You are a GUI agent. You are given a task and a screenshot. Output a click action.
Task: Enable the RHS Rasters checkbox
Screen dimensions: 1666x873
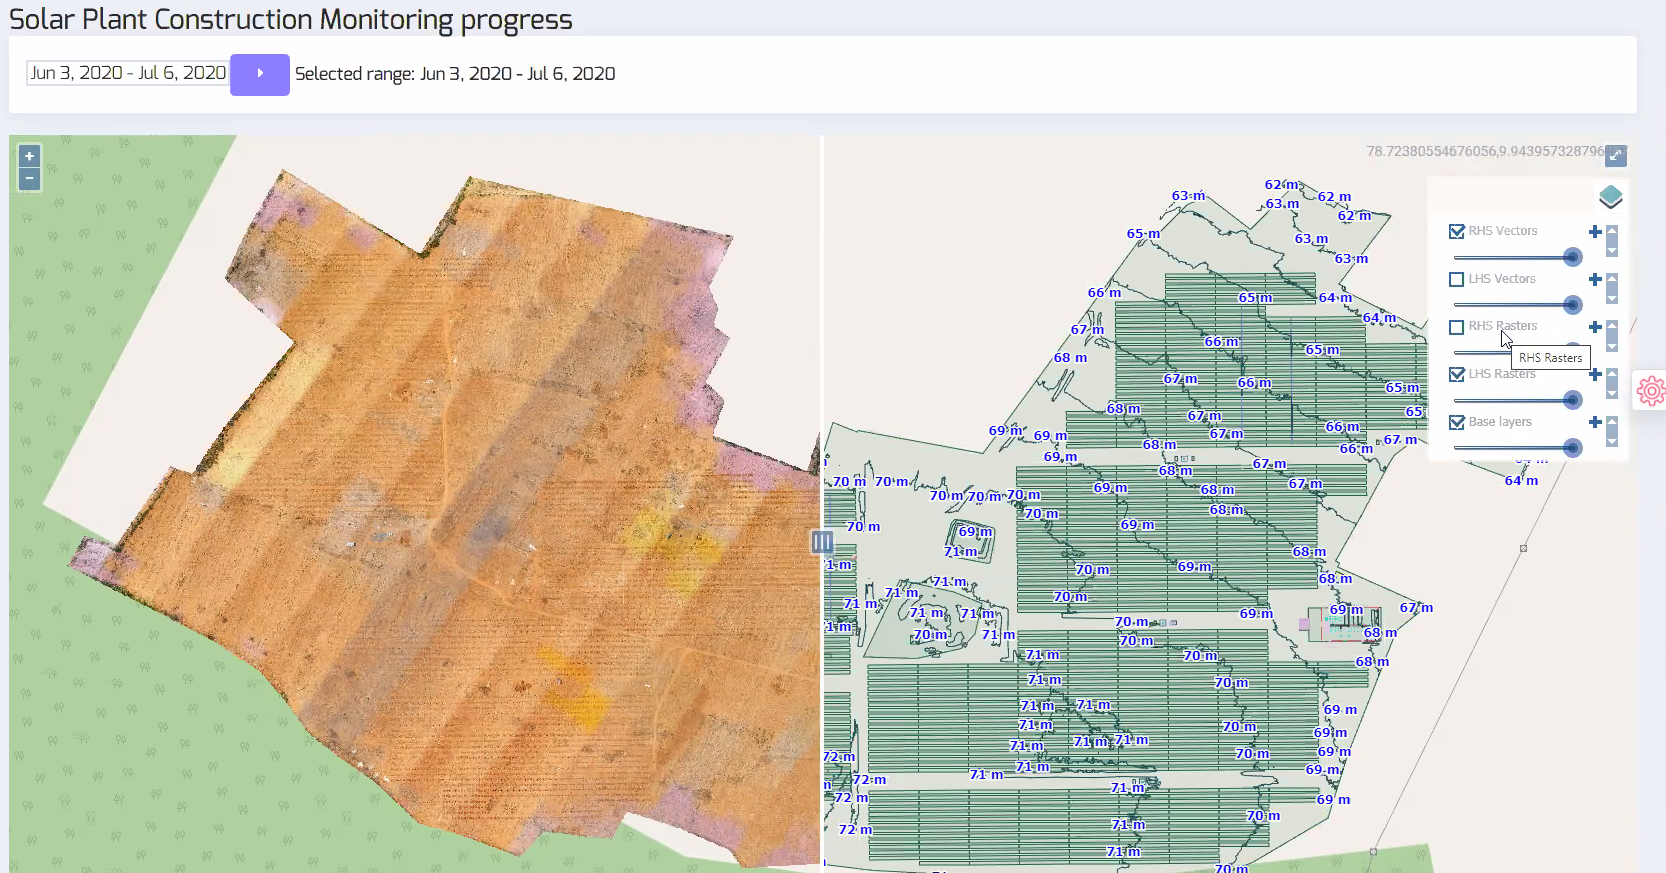tap(1457, 327)
